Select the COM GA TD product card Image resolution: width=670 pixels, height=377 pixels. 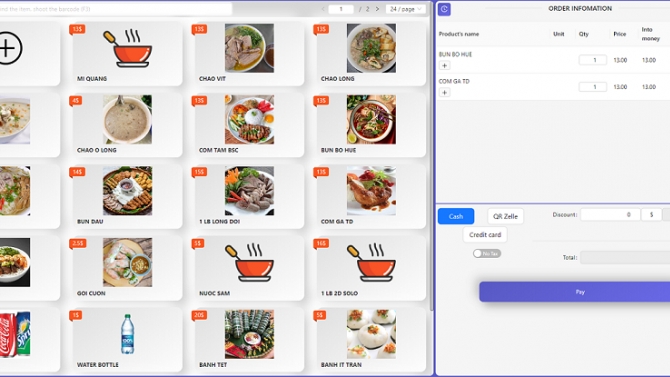click(371, 196)
